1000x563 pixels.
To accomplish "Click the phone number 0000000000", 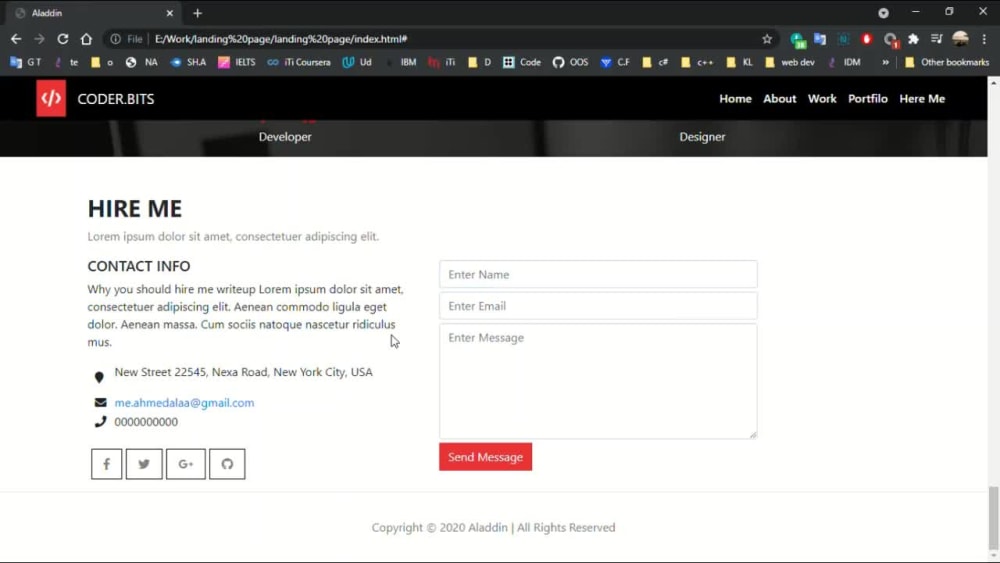I will tap(146, 422).
